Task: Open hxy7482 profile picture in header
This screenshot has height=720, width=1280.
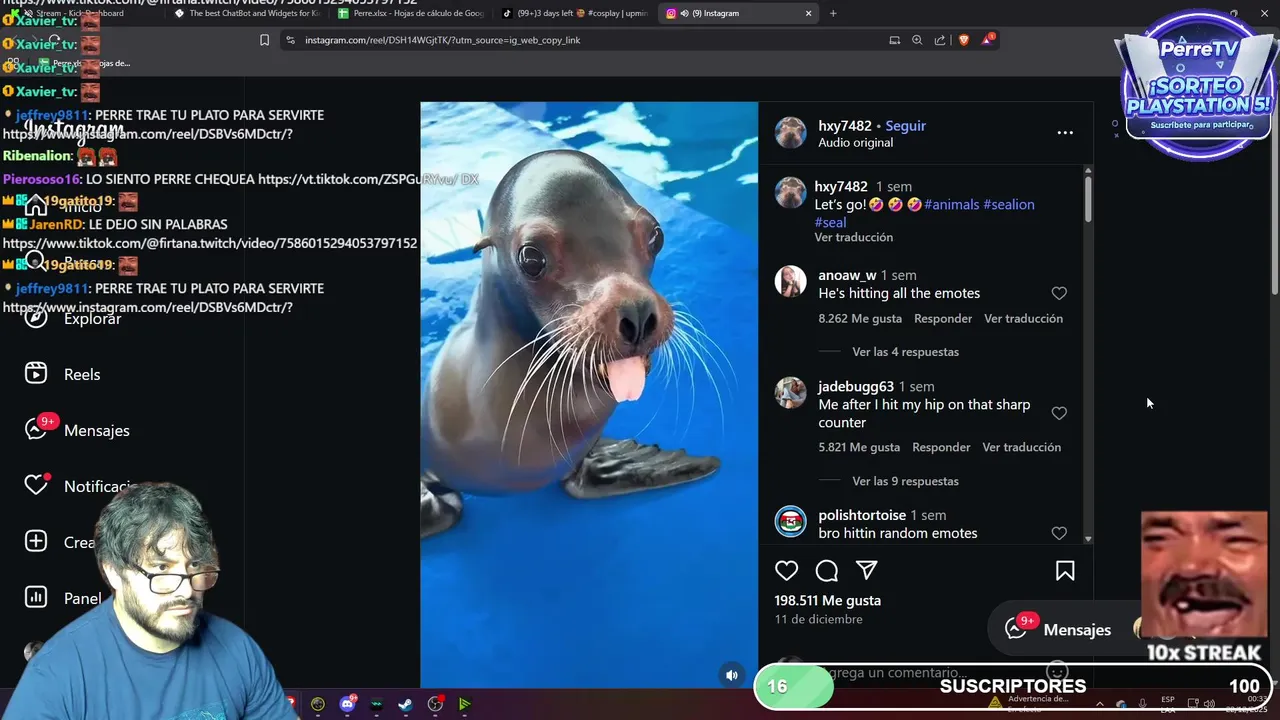Action: tap(790, 133)
